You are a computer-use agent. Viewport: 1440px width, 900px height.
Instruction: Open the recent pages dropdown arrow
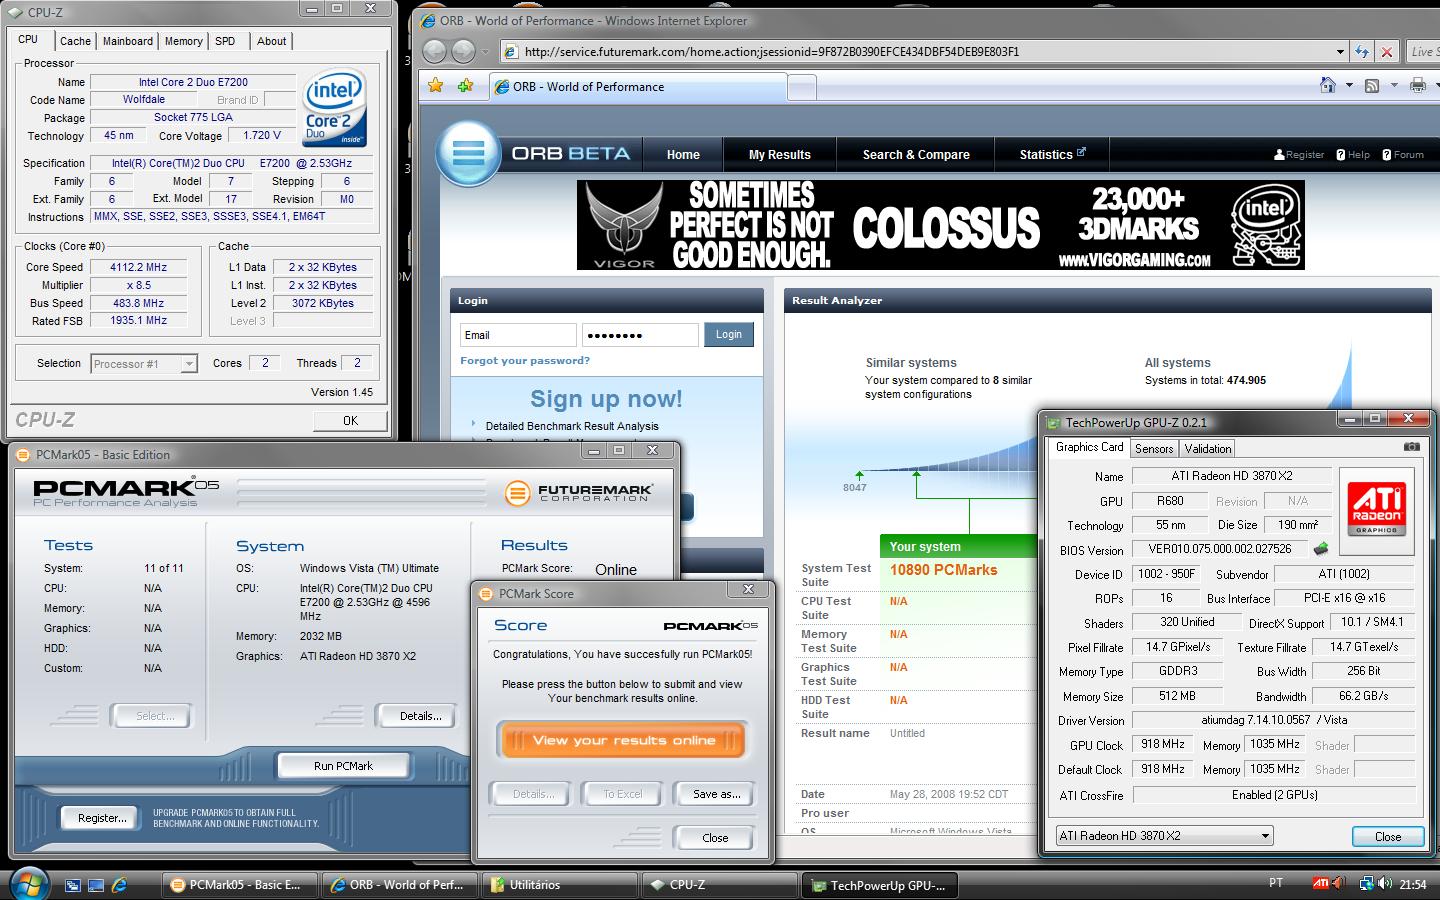(486, 52)
